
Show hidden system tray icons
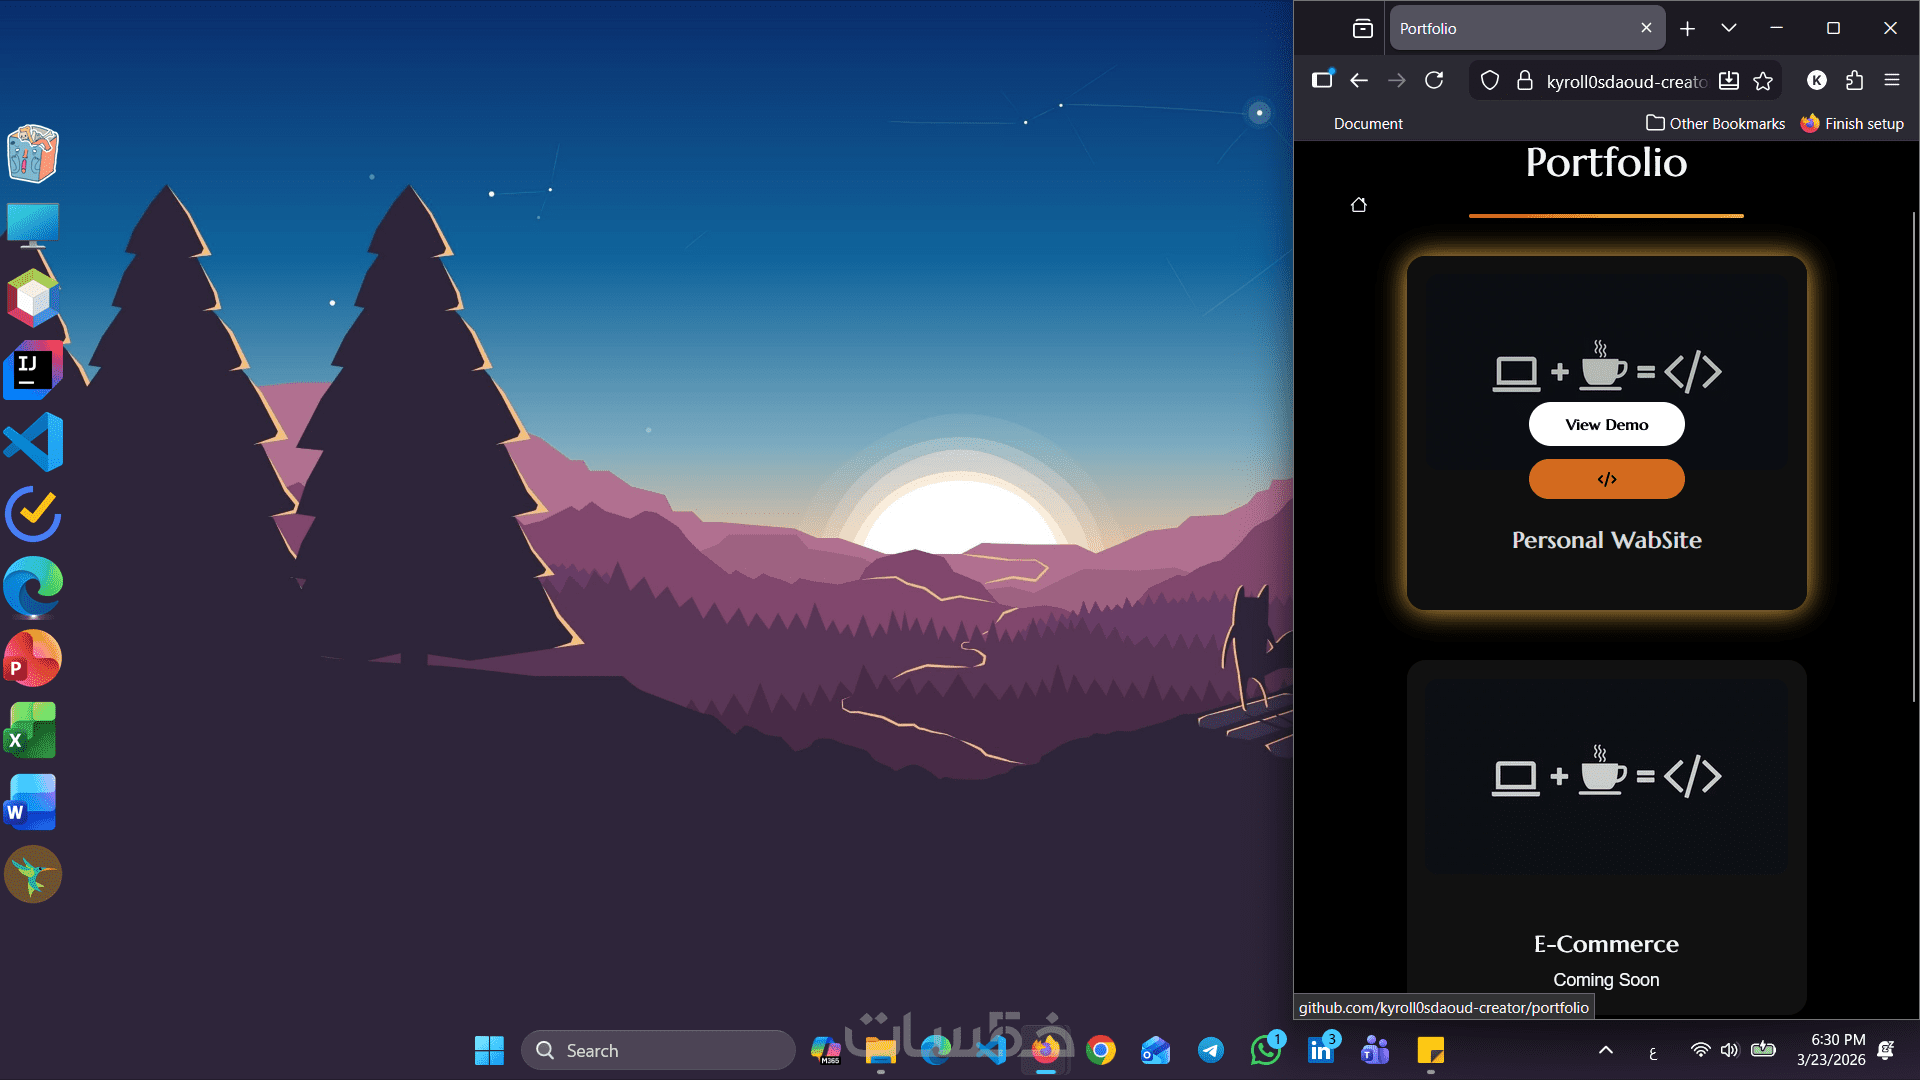point(1606,1050)
